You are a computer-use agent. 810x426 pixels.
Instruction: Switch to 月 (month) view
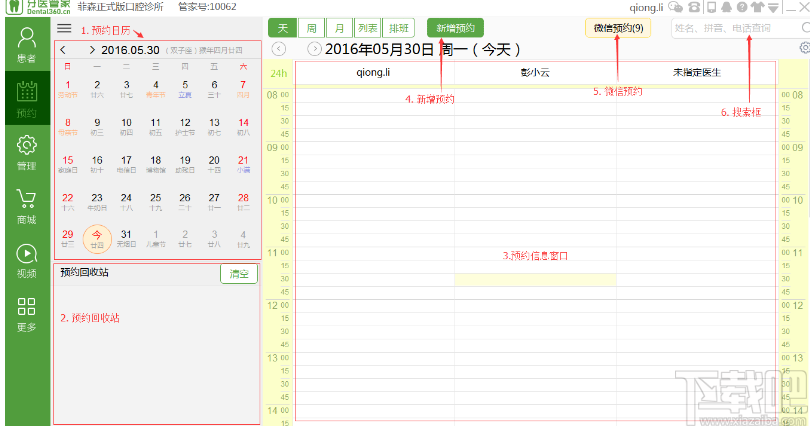(339, 28)
